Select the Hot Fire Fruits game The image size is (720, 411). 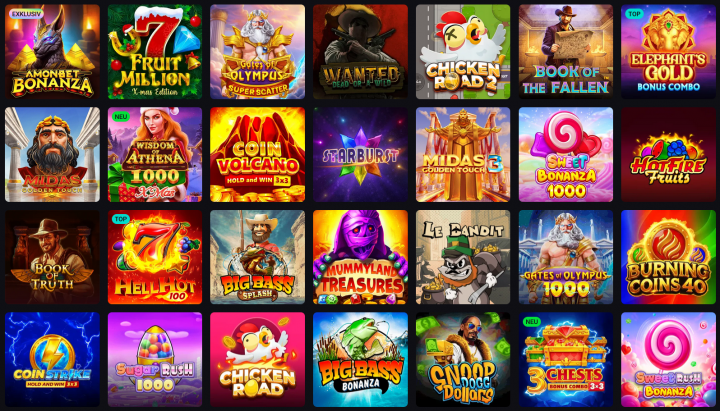tap(669, 154)
